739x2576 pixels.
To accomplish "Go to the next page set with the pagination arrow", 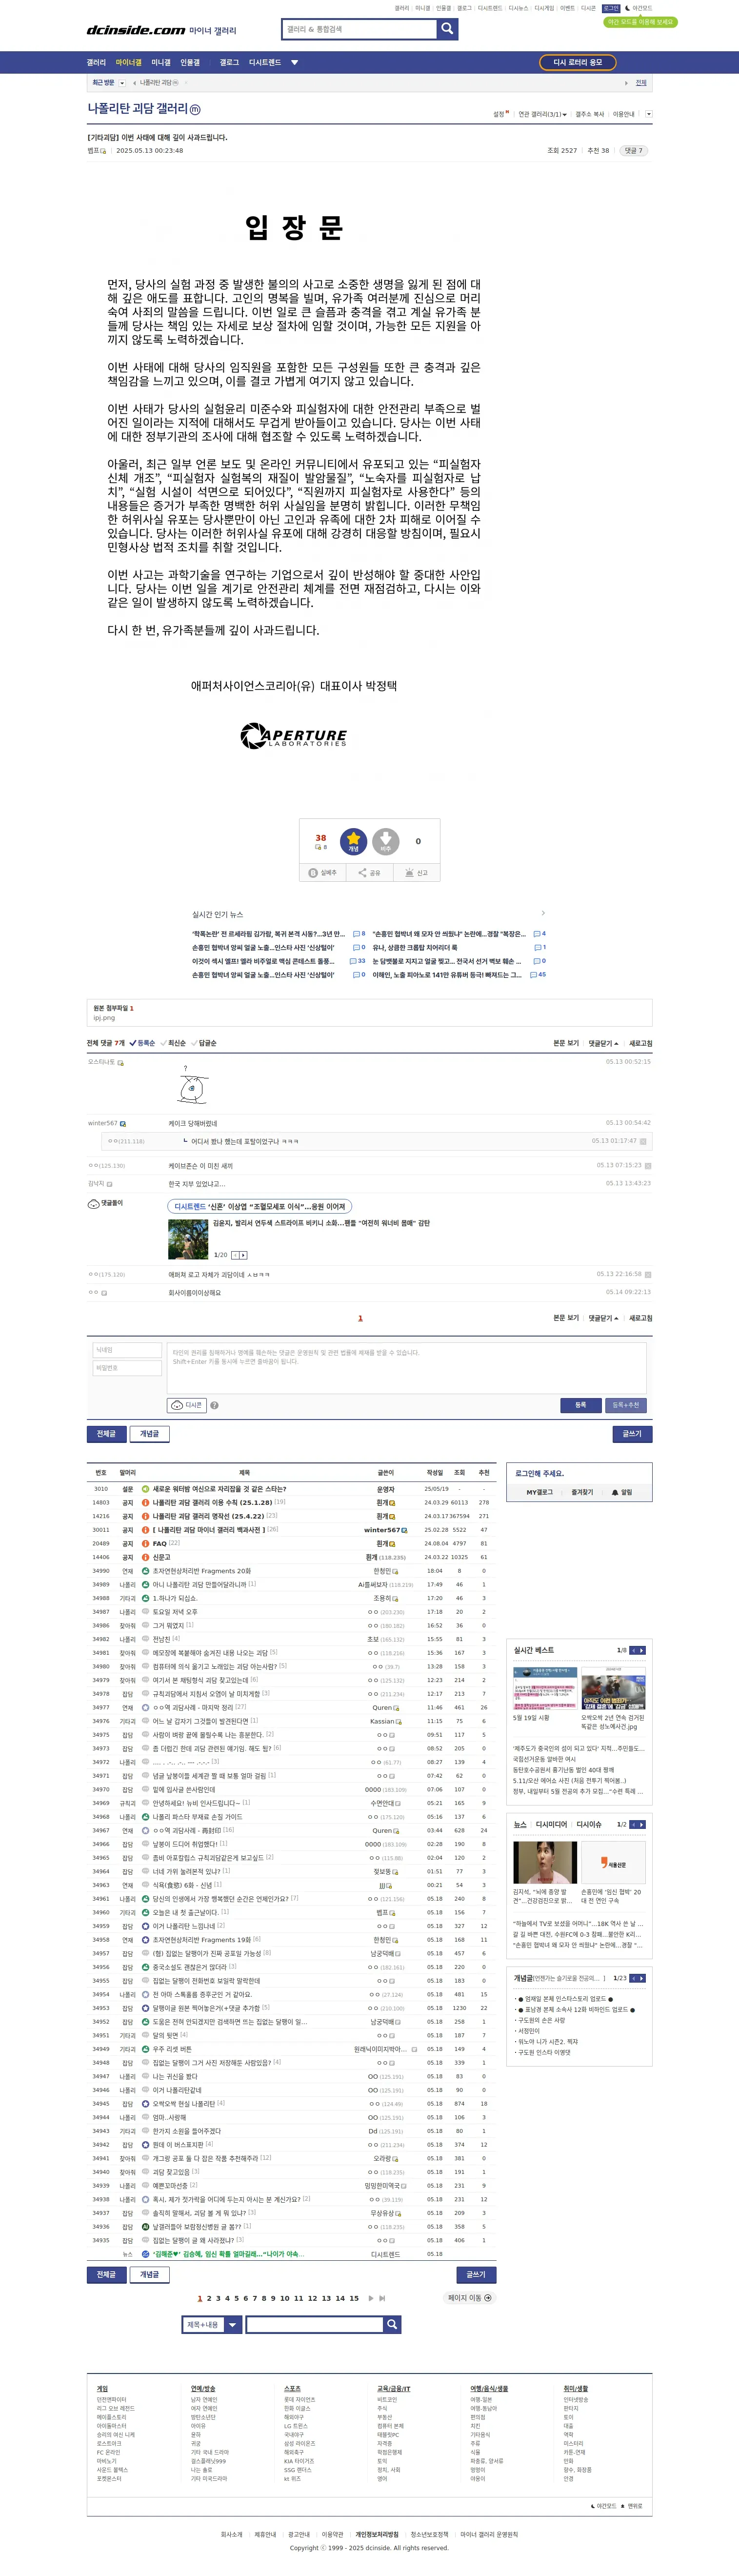I will click(371, 2298).
